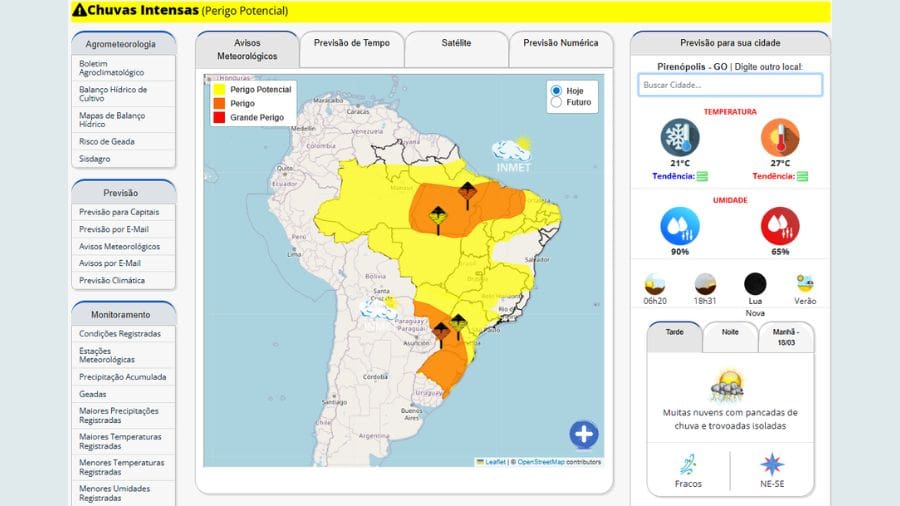Open the Previsão Numérica tab

coord(561,49)
